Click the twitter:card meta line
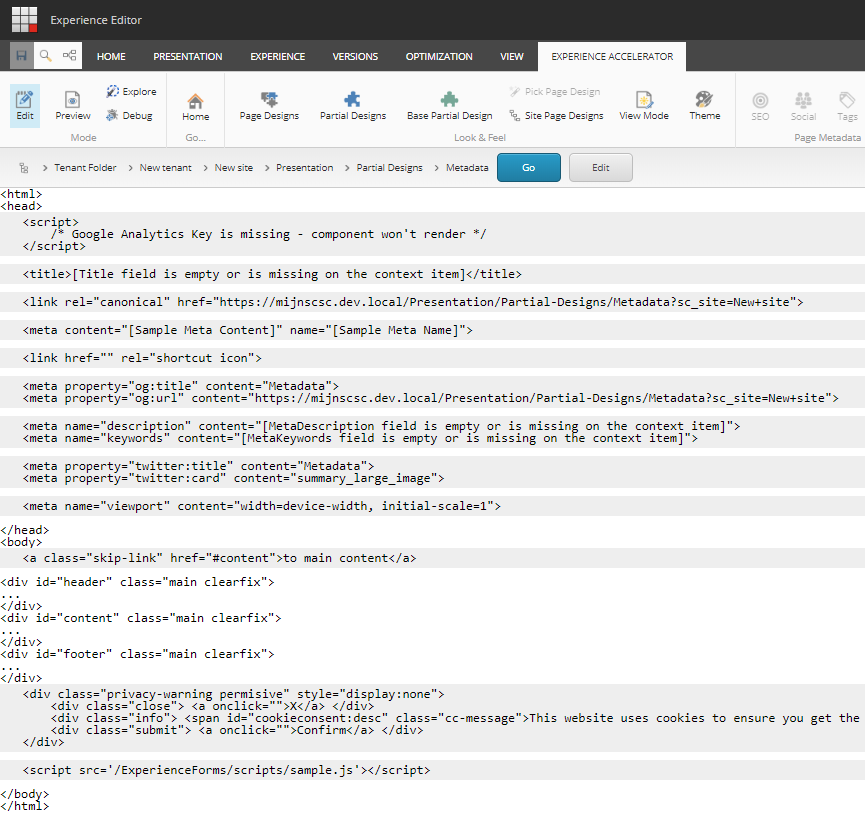Image resolution: width=865 pixels, height=820 pixels. point(233,478)
